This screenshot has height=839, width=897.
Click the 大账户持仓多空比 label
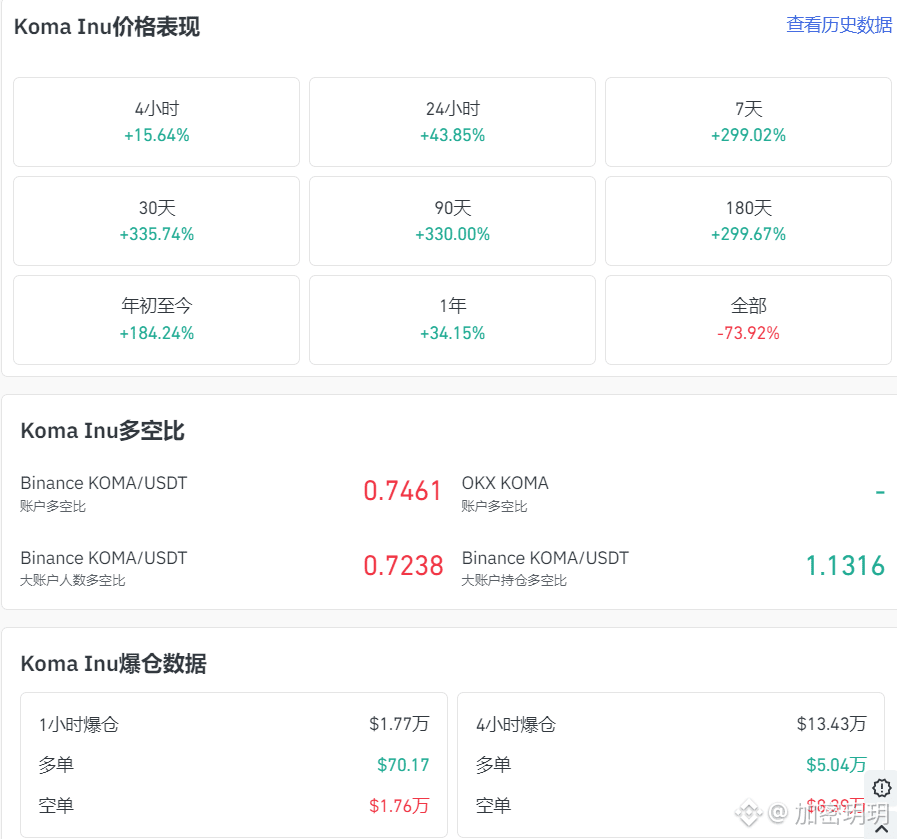pyautogui.click(x=514, y=581)
